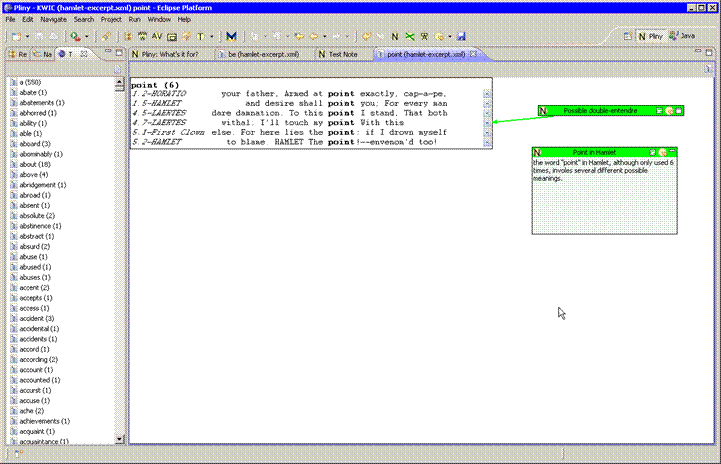Click the word list scrollbar down arrow
This screenshot has height=464, width=721.
120,439
